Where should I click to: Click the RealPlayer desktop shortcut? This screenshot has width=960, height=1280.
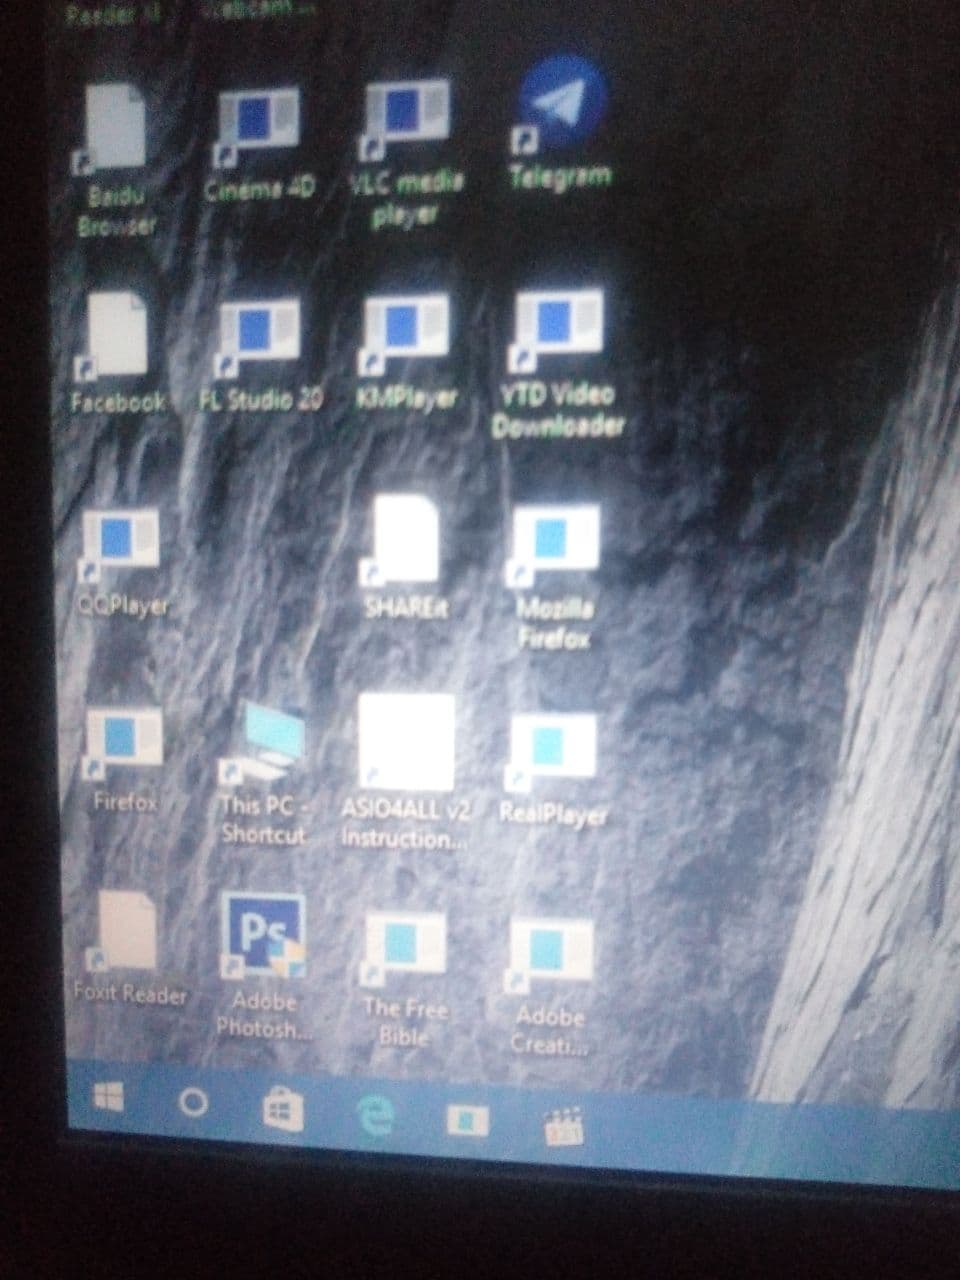click(553, 753)
